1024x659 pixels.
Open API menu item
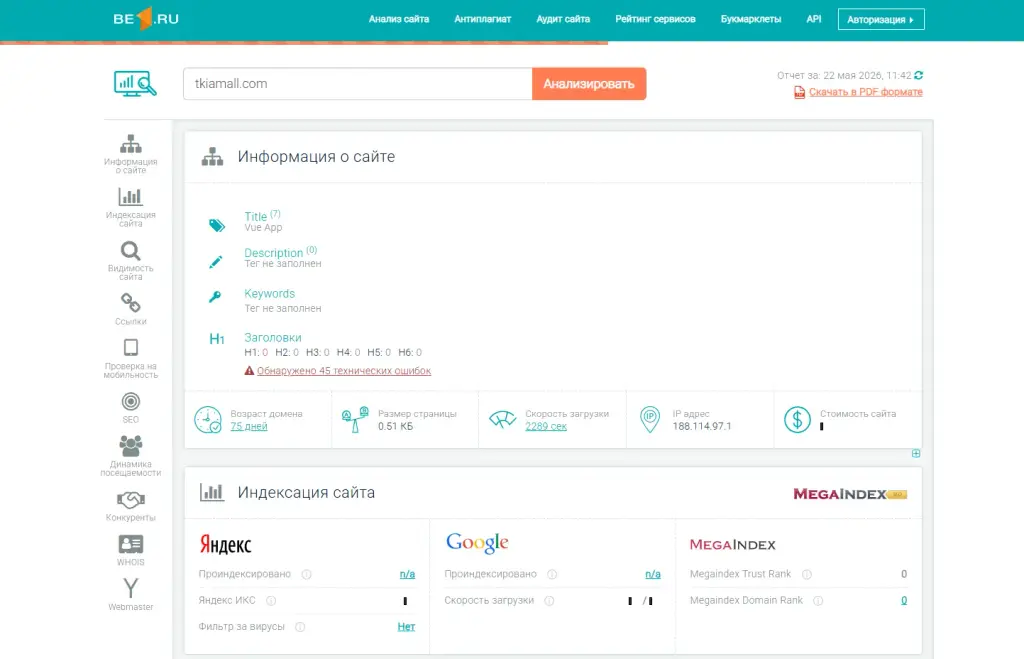point(814,19)
